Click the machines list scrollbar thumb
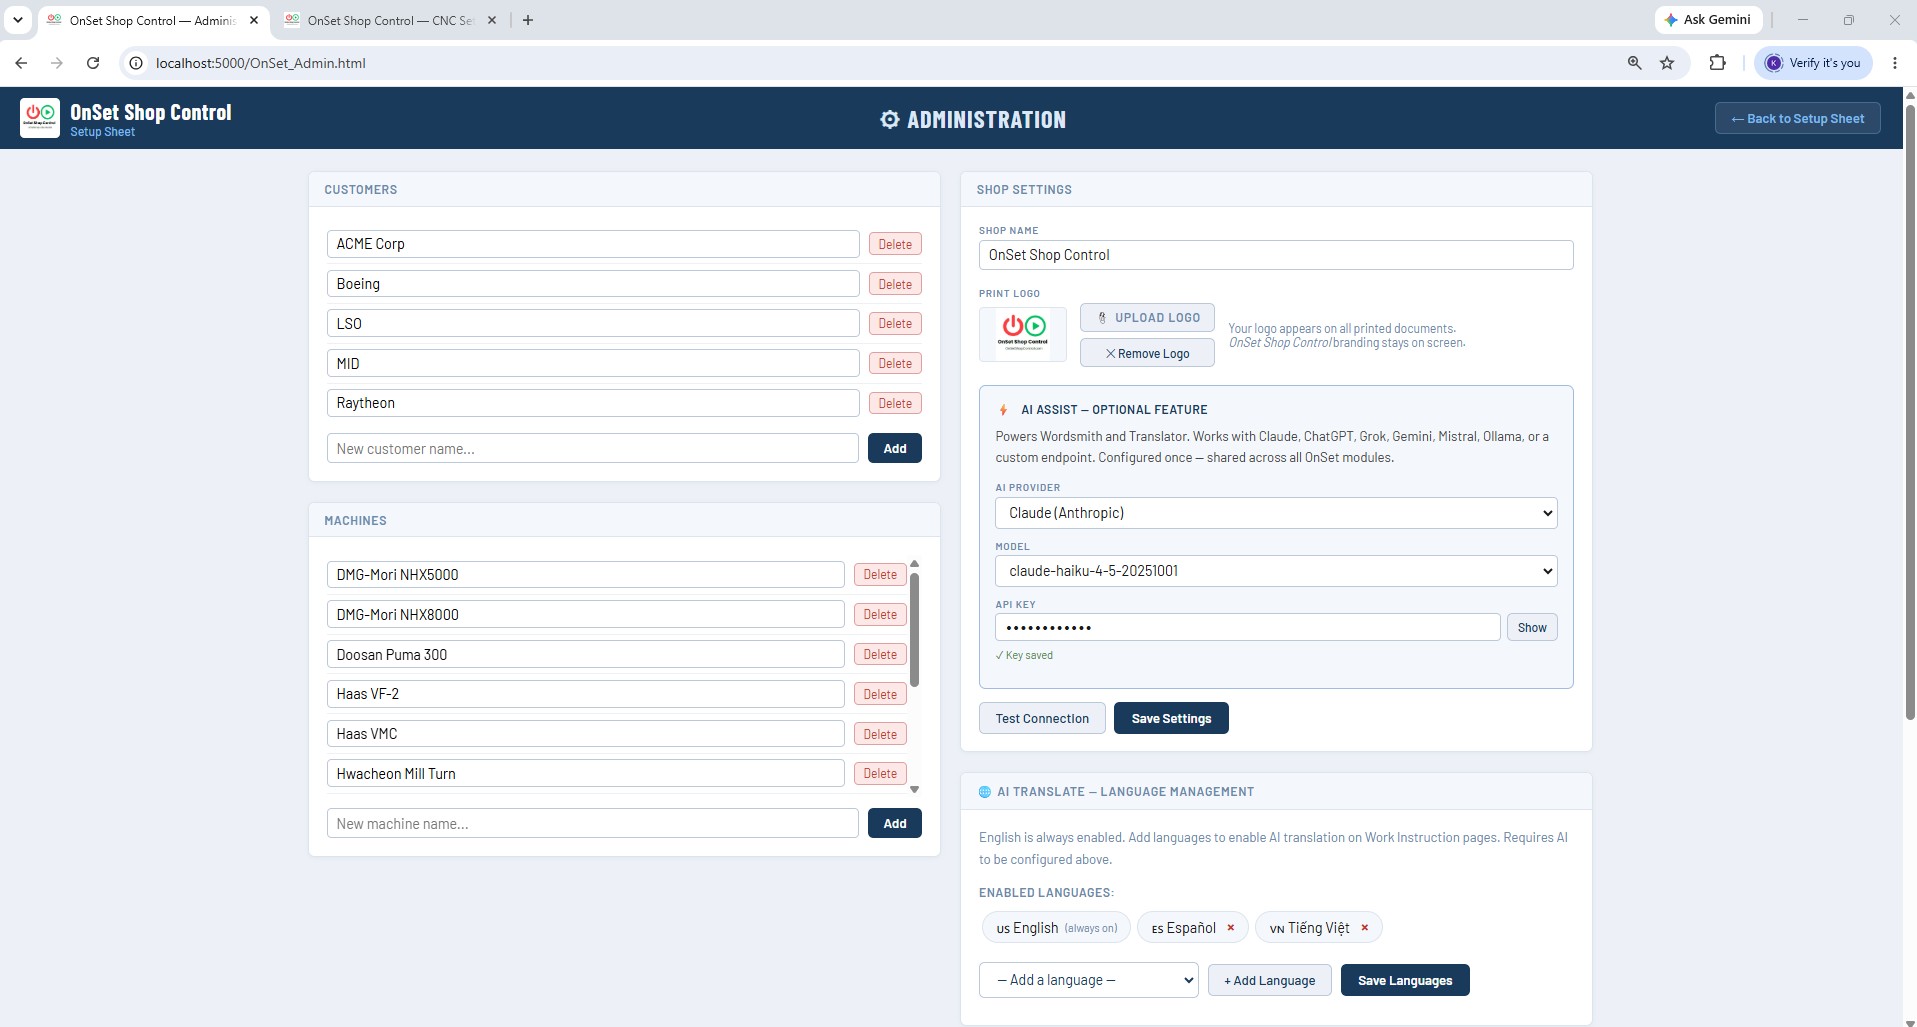This screenshot has width=1917, height=1027. pyautogui.click(x=914, y=630)
